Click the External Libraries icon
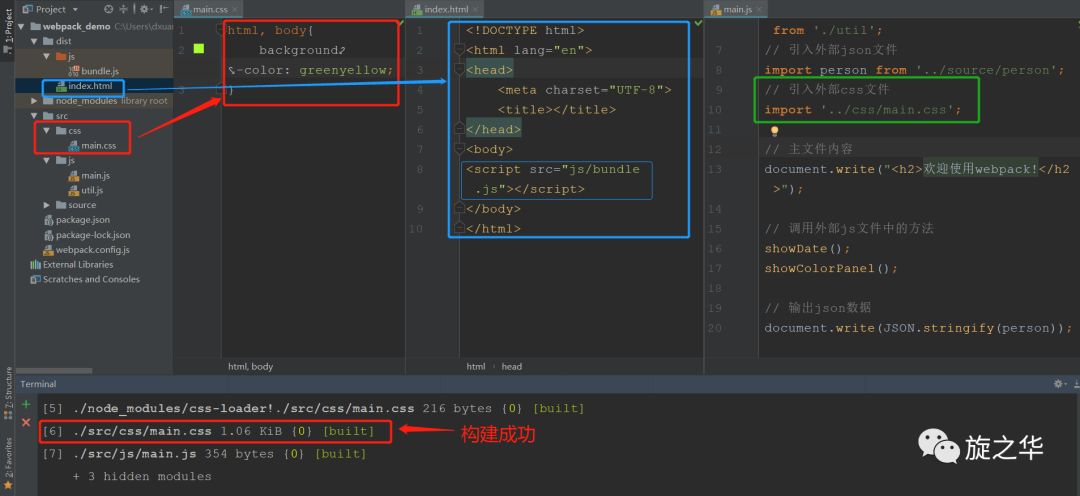 click(36, 265)
